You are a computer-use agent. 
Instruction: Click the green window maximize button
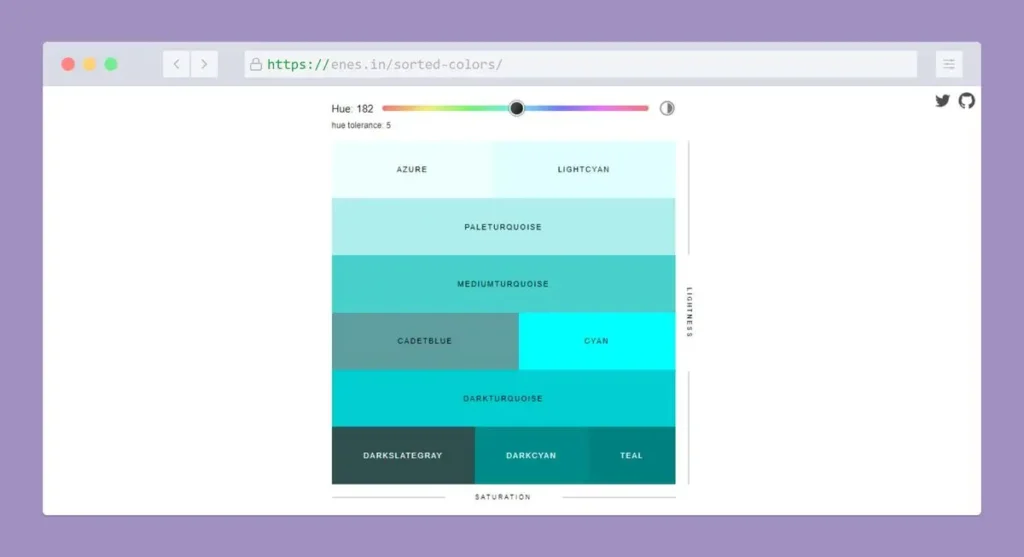tap(111, 64)
